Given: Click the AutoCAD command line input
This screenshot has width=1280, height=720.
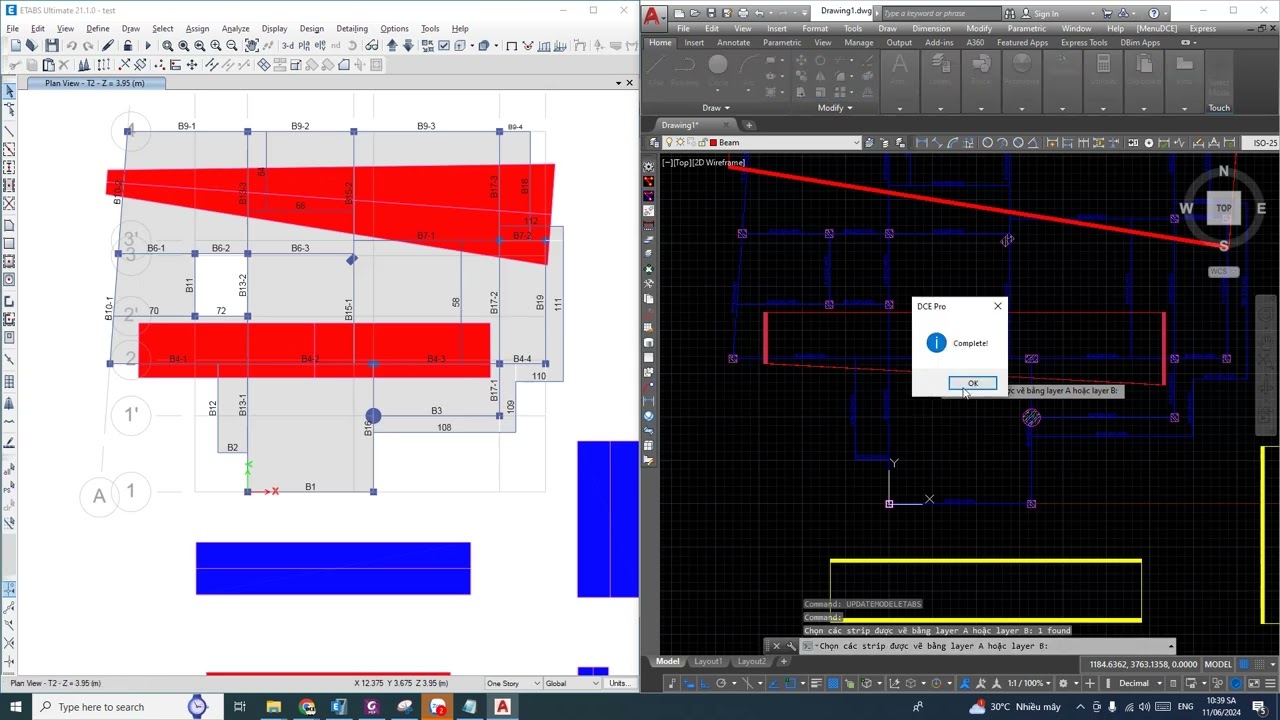Looking at the screenshot, I should click(x=990, y=646).
